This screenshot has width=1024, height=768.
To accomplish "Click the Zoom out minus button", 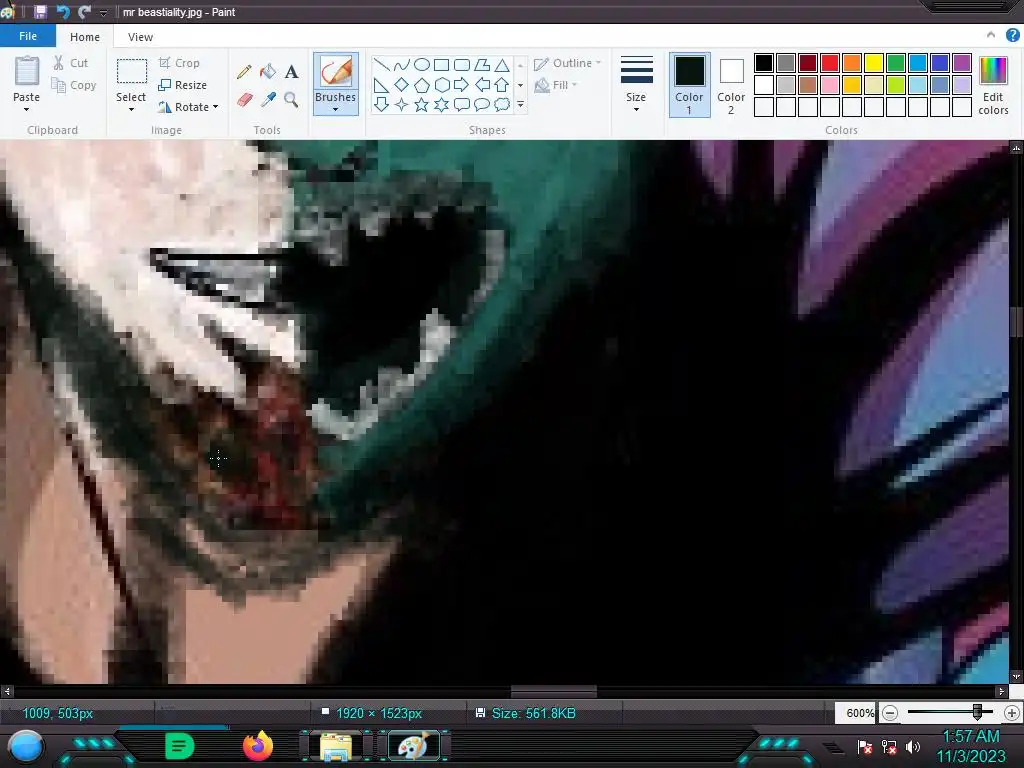I will pos(889,712).
